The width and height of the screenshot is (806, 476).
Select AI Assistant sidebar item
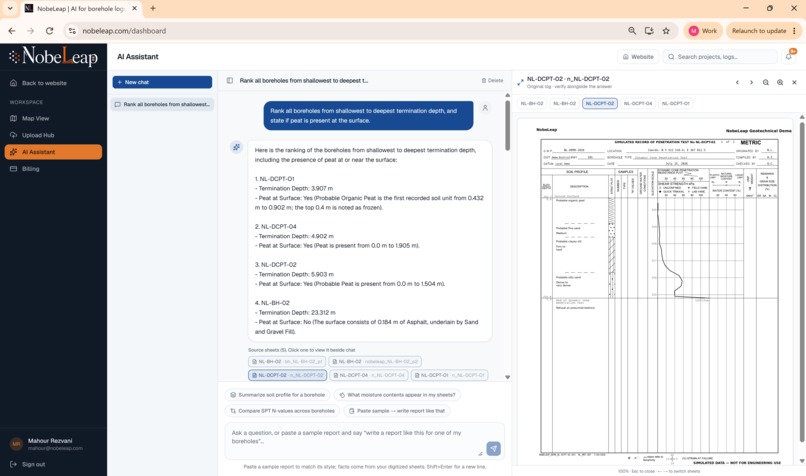(x=53, y=152)
